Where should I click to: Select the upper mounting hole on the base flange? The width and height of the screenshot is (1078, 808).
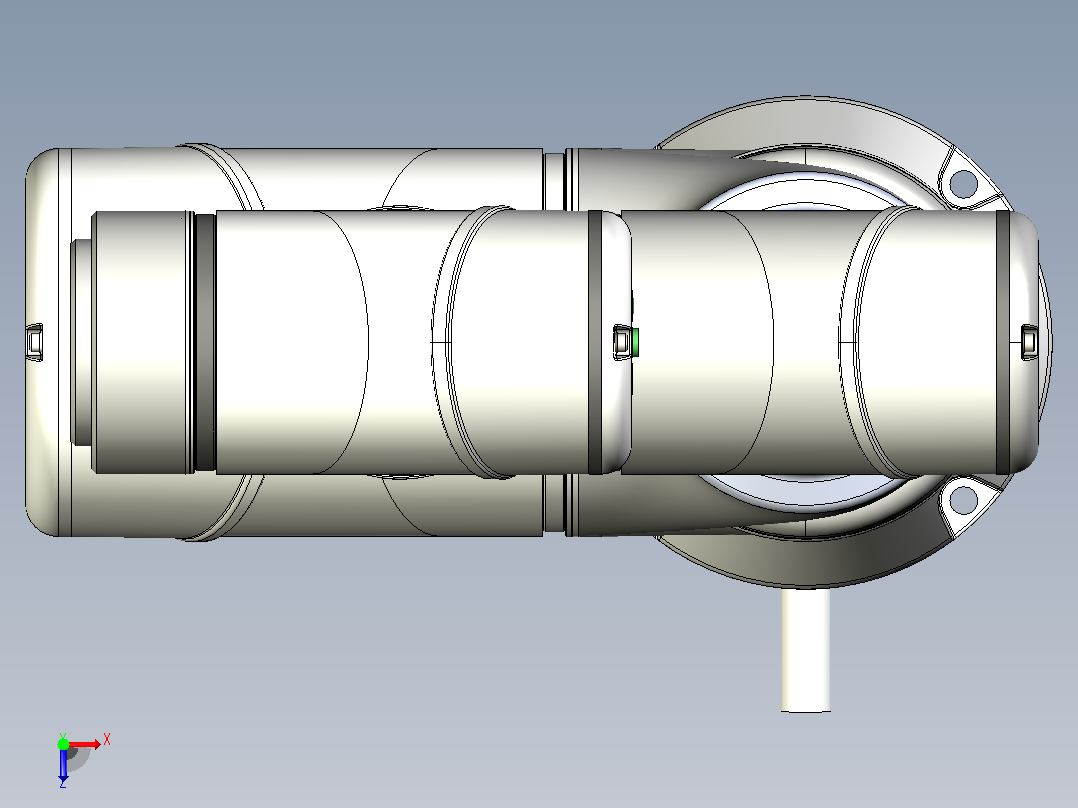click(963, 184)
